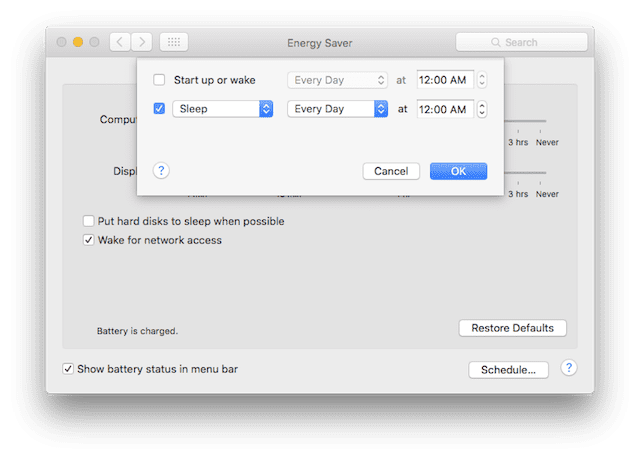640x459 pixels.
Task: Open Every Day dropdown for Sleep row
Action: (x=337, y=109)
